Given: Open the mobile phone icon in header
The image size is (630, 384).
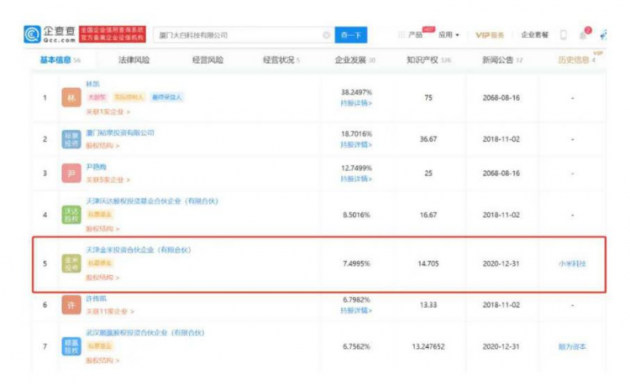Looking at the screenshot, I should (x=563, y=35).
